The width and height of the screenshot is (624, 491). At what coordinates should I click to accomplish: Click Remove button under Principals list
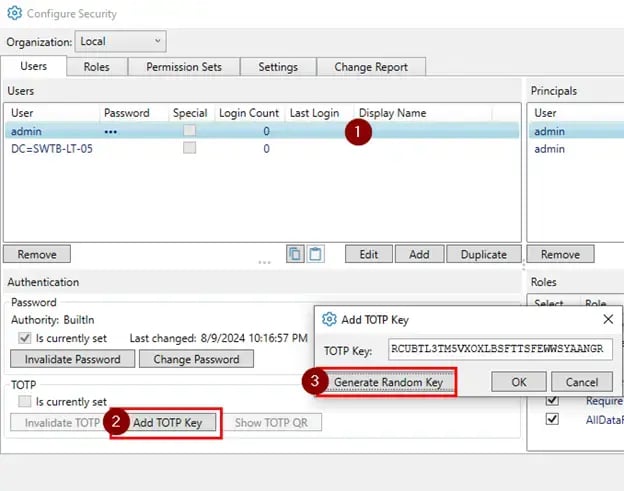[560, 254]
